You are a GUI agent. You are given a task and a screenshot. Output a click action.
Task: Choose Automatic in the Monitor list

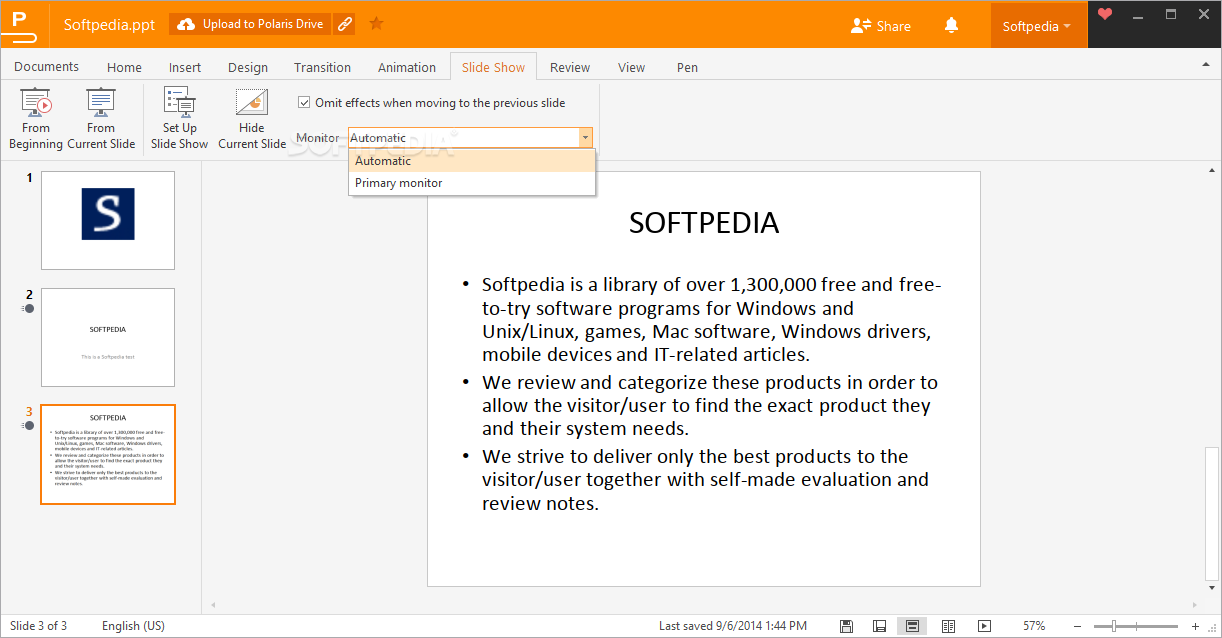pos(472,161)
